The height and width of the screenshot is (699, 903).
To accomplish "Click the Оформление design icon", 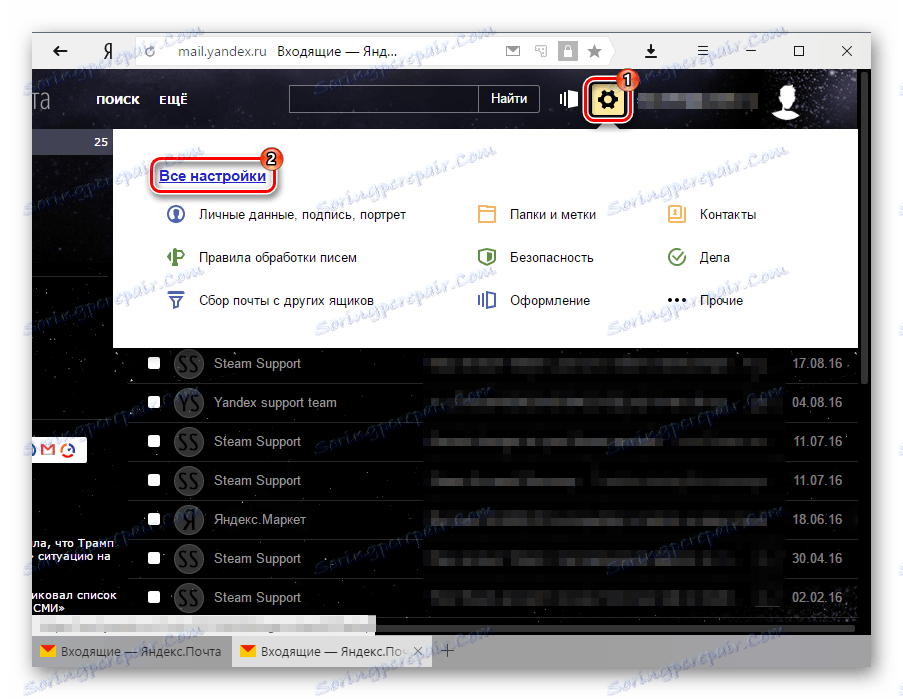I will pos(487,300).
